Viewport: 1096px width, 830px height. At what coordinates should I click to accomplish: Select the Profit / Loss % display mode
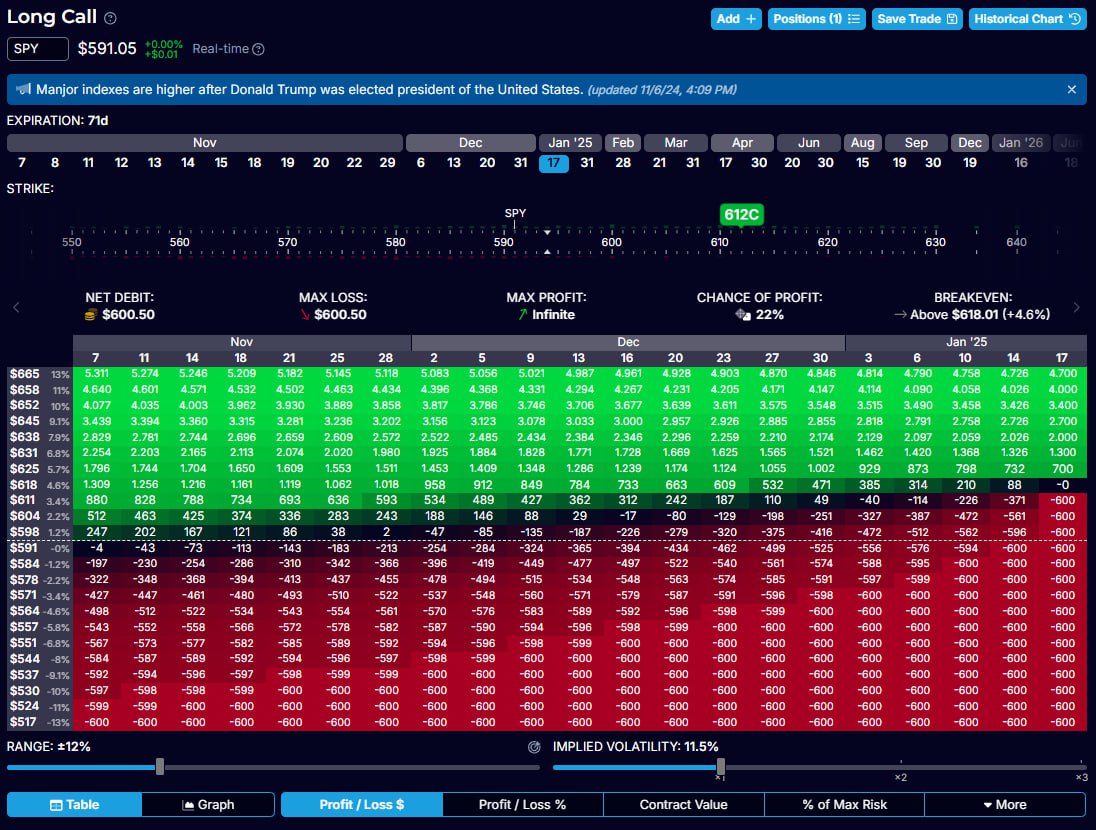522,804
